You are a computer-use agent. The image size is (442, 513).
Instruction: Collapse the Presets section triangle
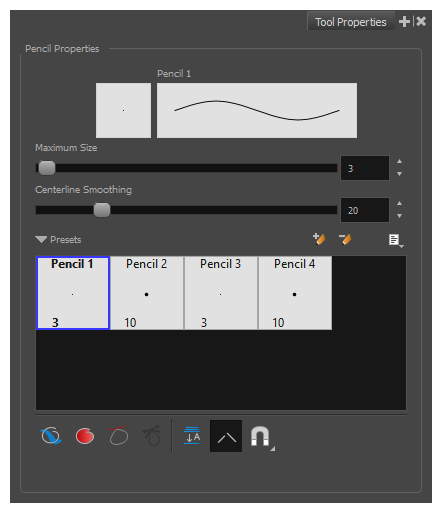tap(41, 240)
